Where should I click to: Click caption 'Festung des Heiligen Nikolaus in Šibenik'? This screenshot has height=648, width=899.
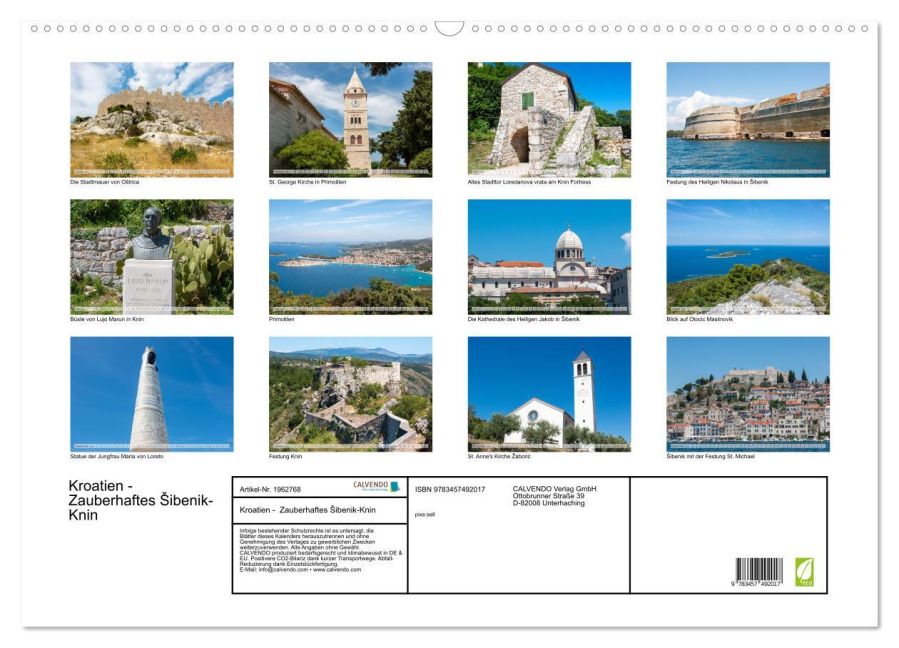coord(717,182)
